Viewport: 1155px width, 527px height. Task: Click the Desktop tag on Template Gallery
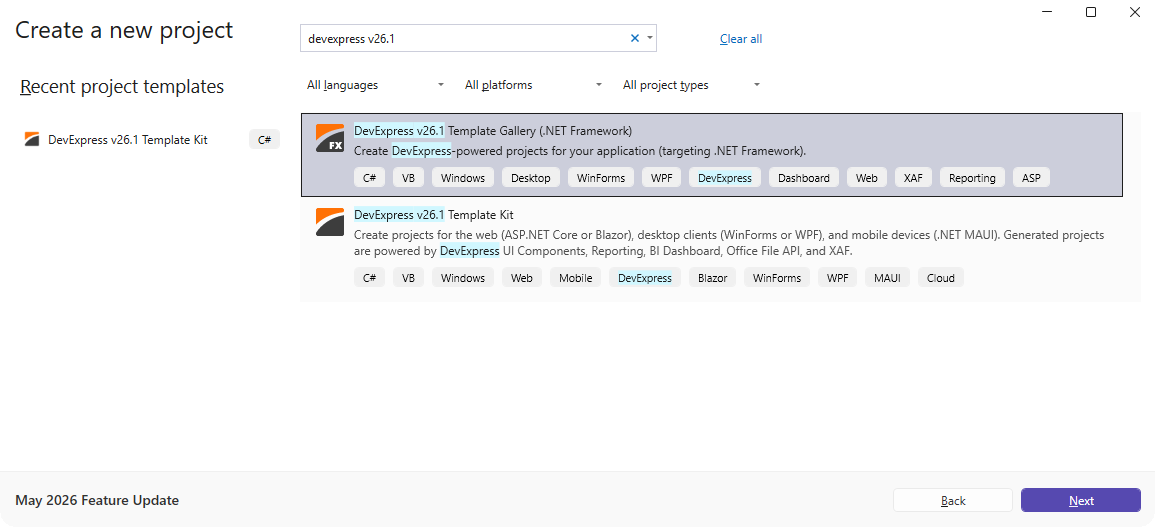pos(531,178)
